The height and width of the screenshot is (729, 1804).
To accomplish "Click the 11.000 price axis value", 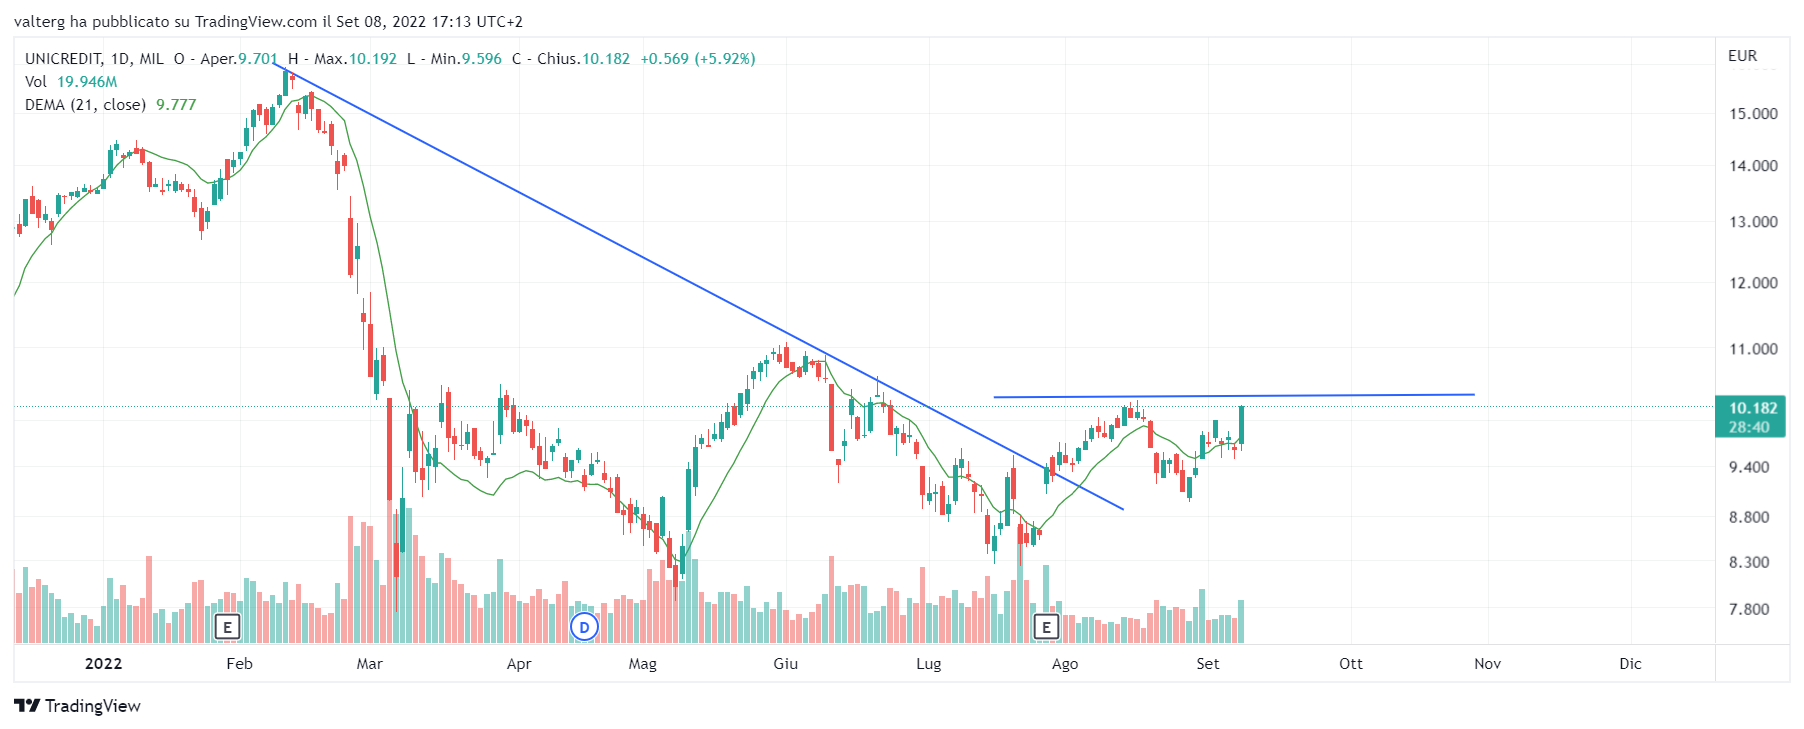I will click(1753, 349).
